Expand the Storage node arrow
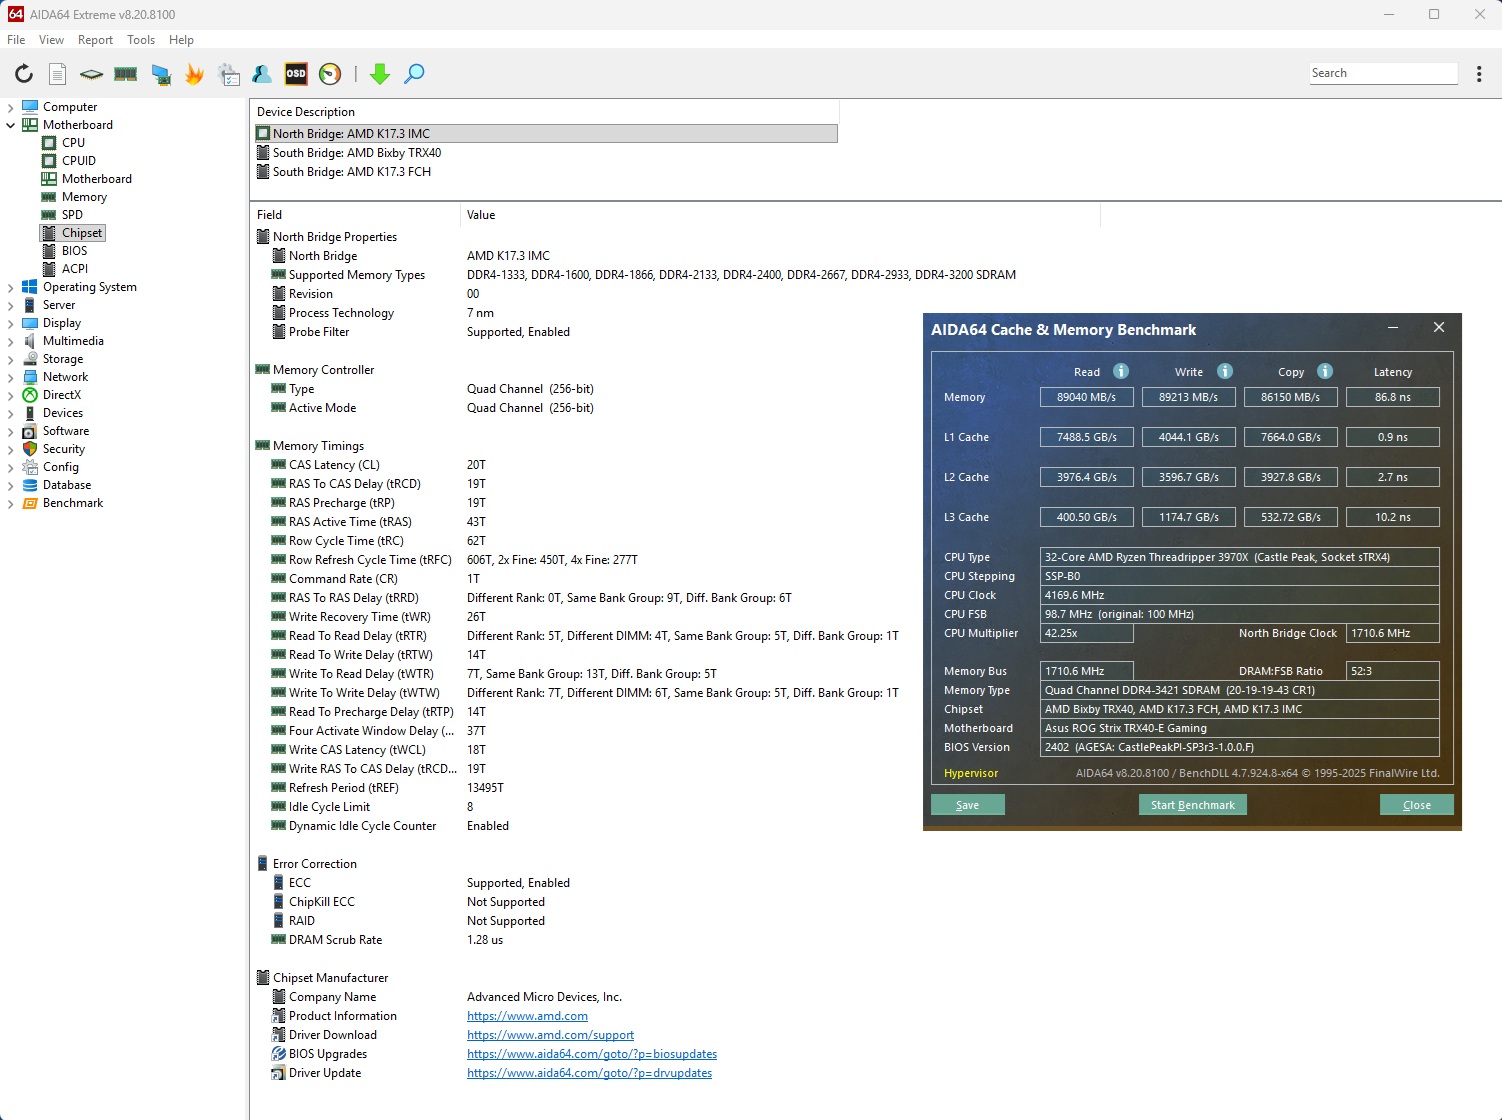The width and height of the screenshot is (1502, 1120). click(x=11, y=359)
